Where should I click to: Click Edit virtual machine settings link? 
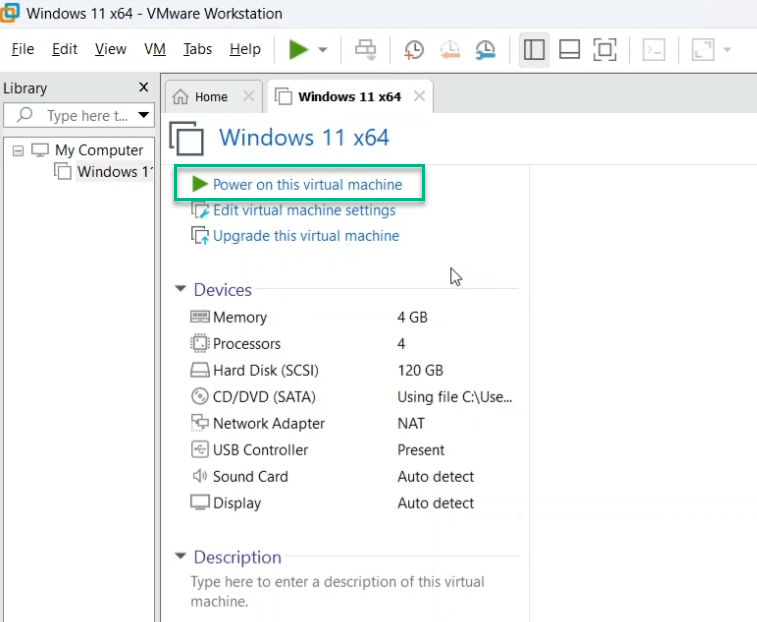click(x=304, y=211)
